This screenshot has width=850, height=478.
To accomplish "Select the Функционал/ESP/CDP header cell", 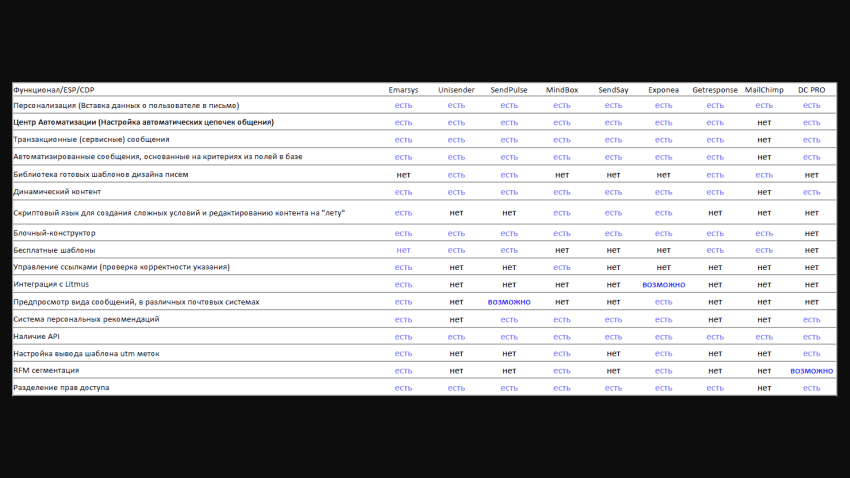I will click(54, 90).
